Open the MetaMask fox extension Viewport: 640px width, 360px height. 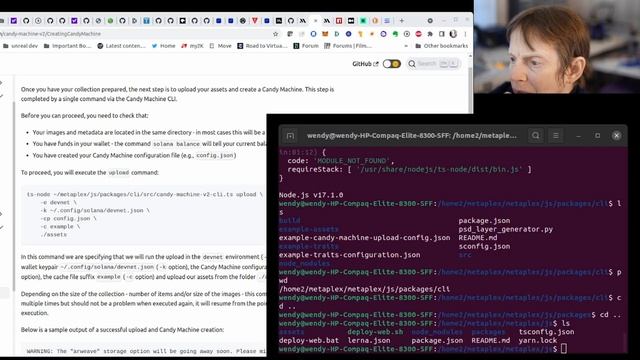pyautogui.click(x=325, y=34)
